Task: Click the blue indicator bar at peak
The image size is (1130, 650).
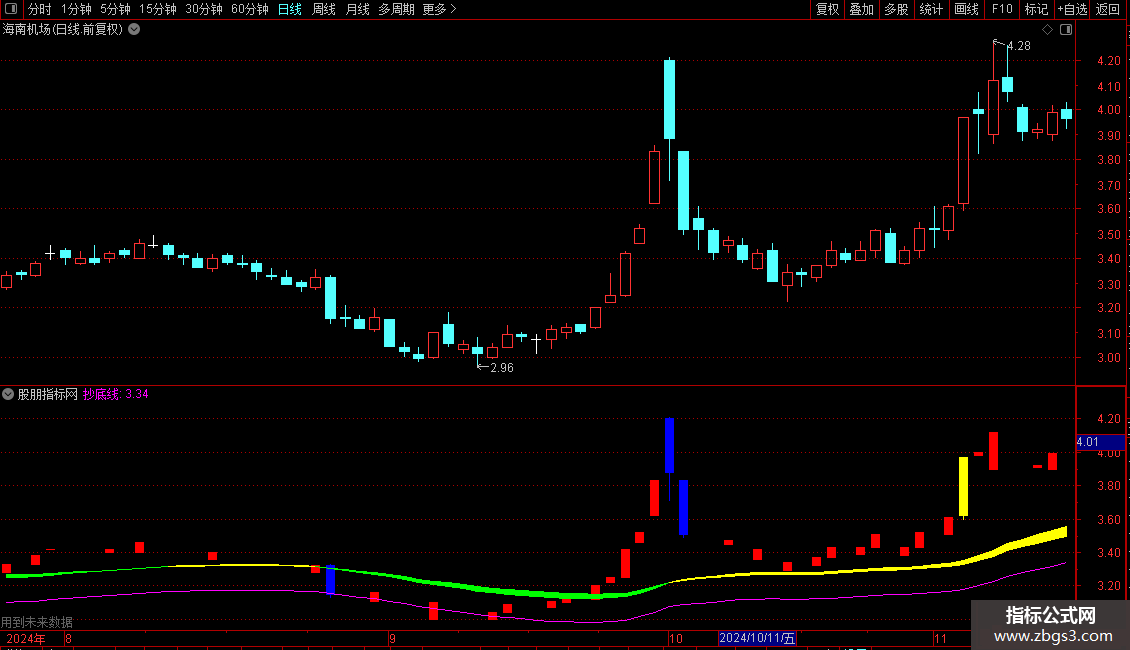Action: (x=669, y=445)
